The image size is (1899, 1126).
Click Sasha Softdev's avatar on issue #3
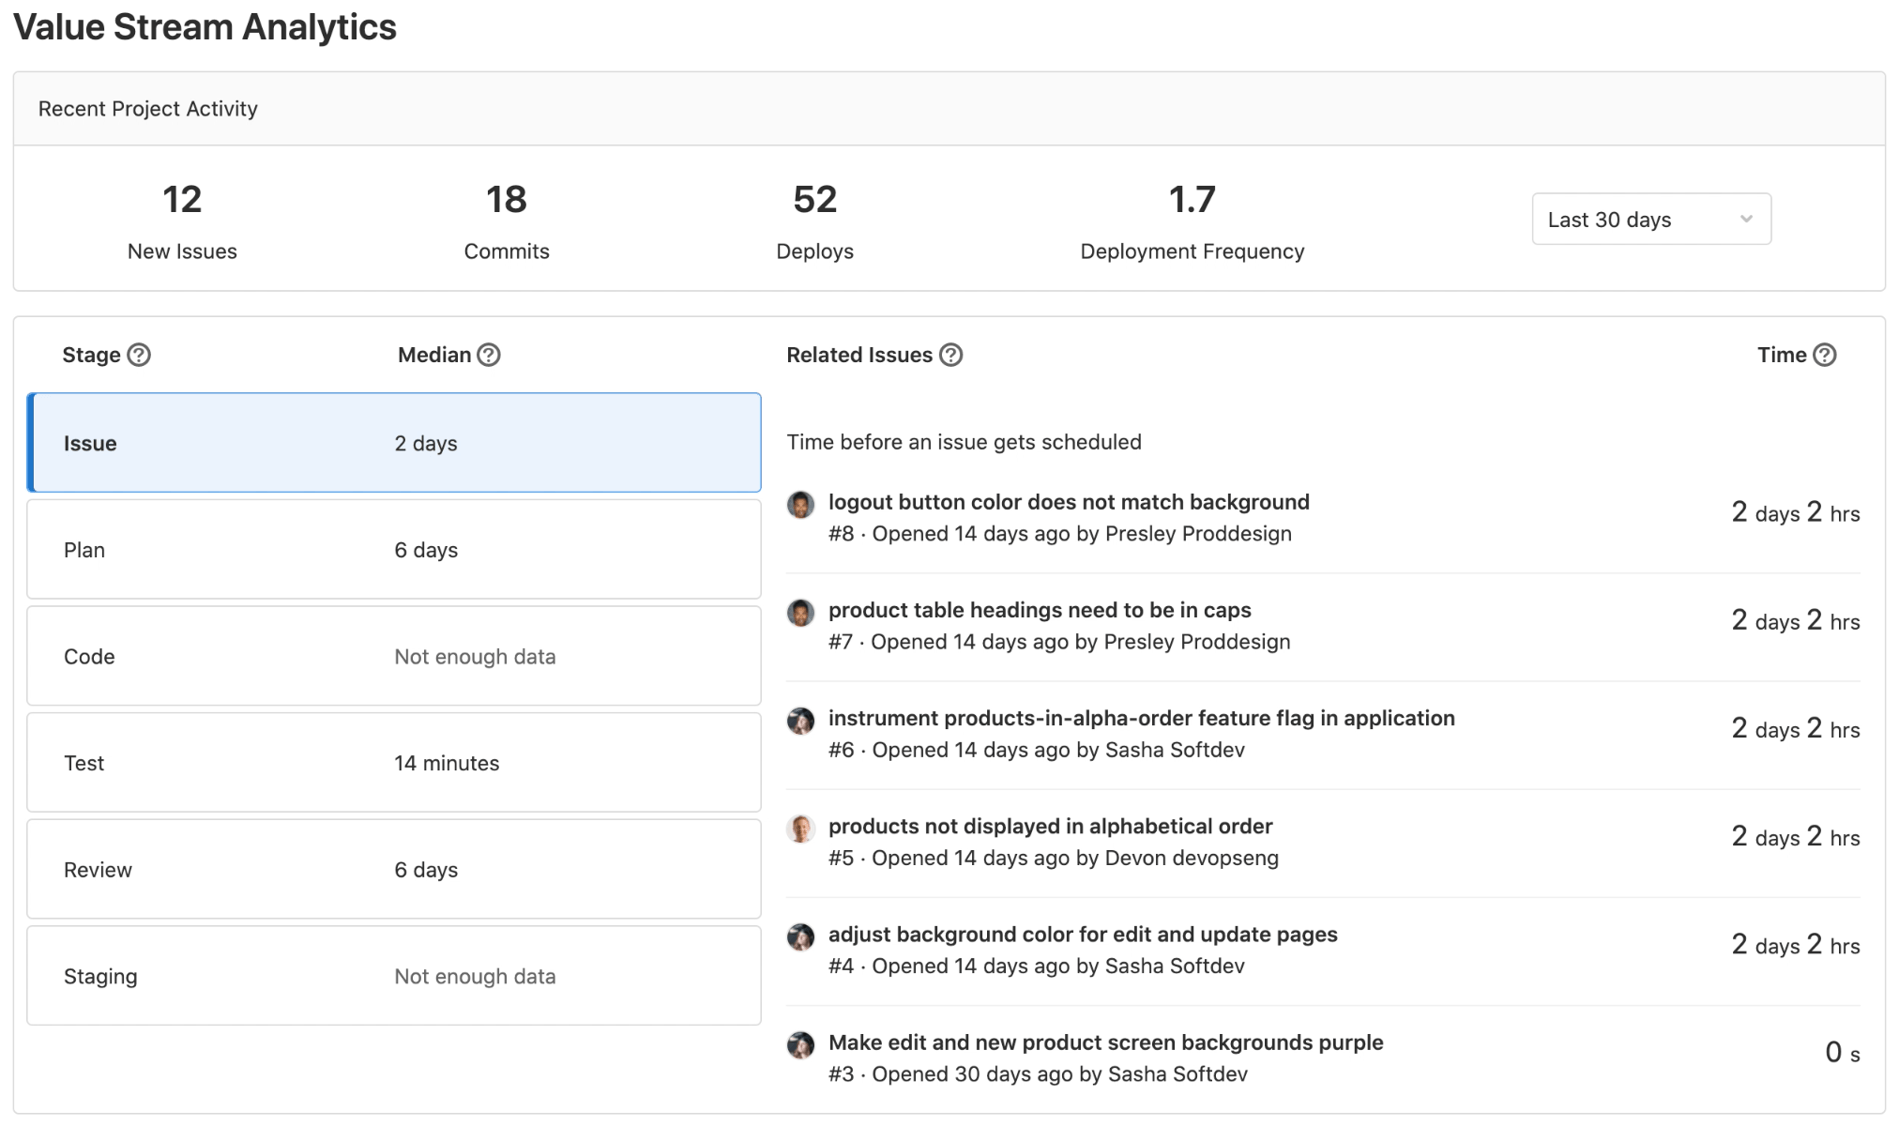coord(800,1045)
